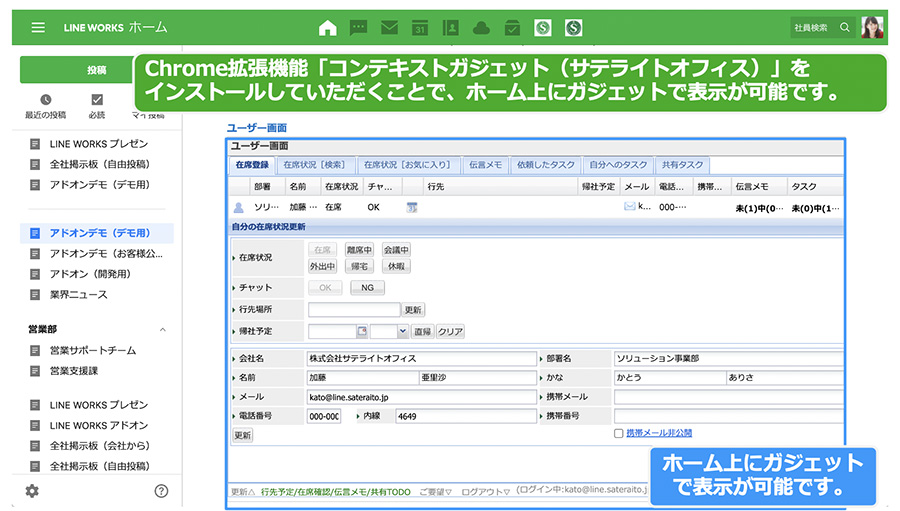Screen dimensions: 900x511
Task: Collapse the 営業部 section chevron
Action: click(x=162, y=330)
